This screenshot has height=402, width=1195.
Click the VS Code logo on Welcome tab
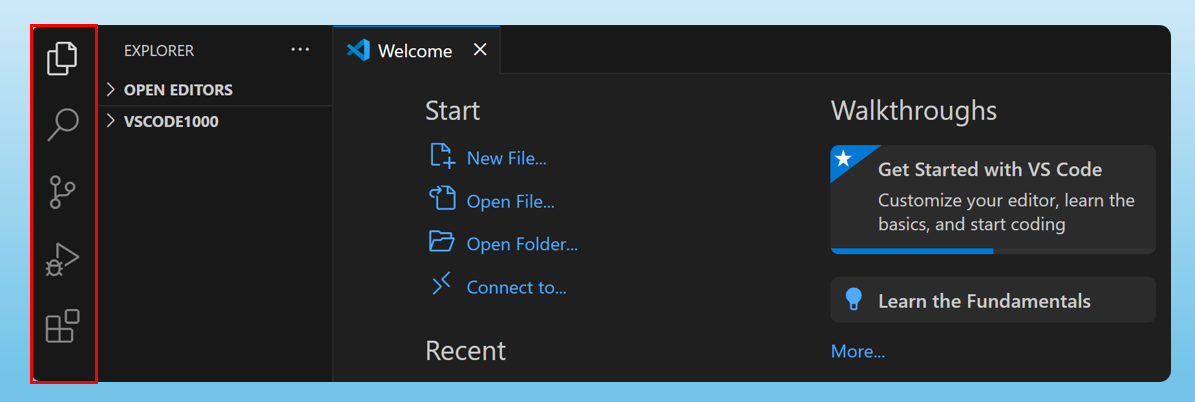coord(358,51)
